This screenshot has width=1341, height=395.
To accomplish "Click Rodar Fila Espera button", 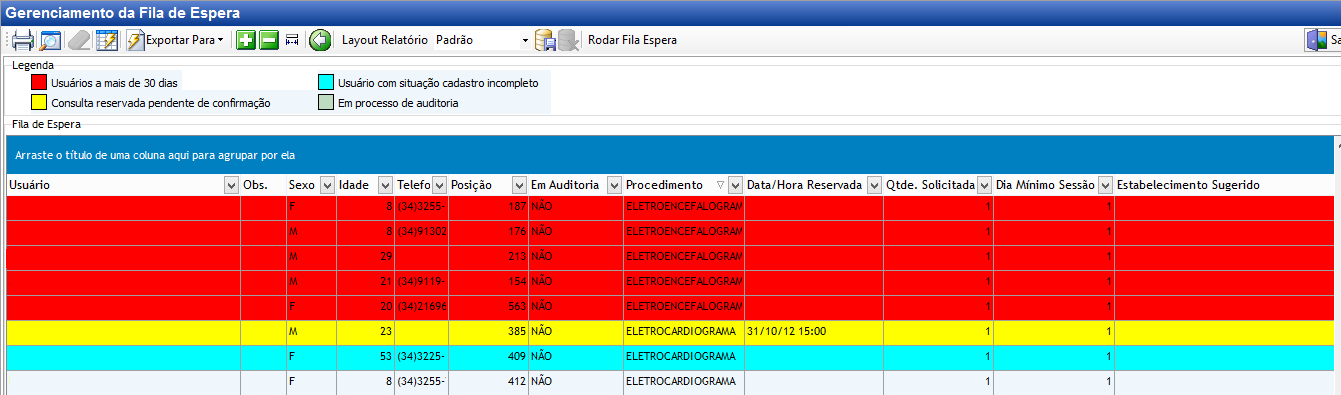I will pos(632,40).
